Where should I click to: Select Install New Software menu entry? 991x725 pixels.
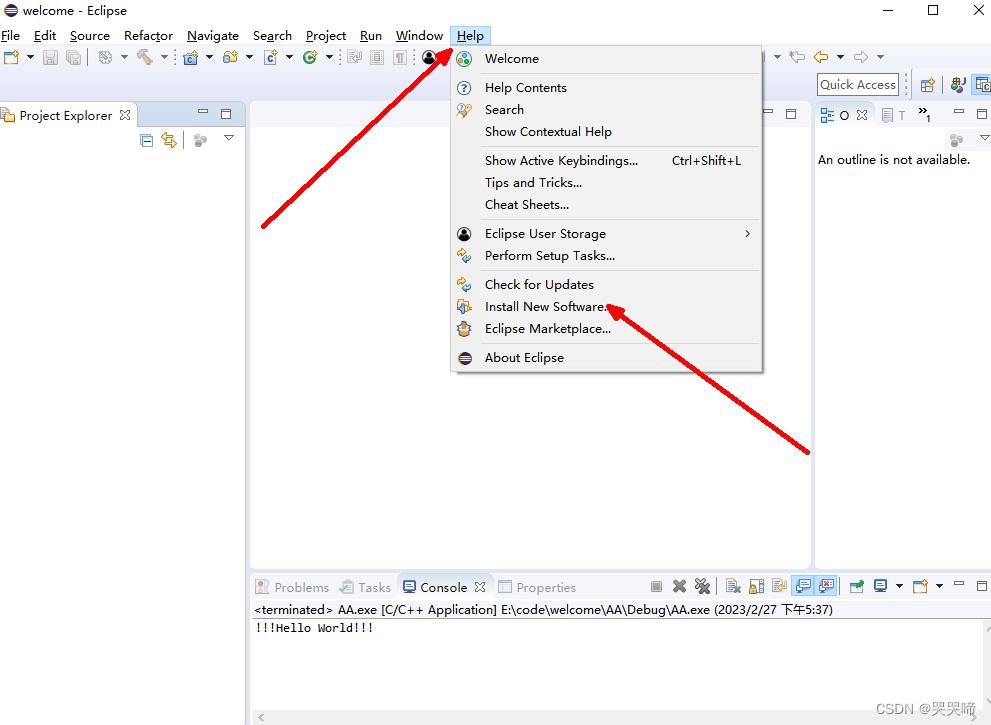(x=607, y=307)
